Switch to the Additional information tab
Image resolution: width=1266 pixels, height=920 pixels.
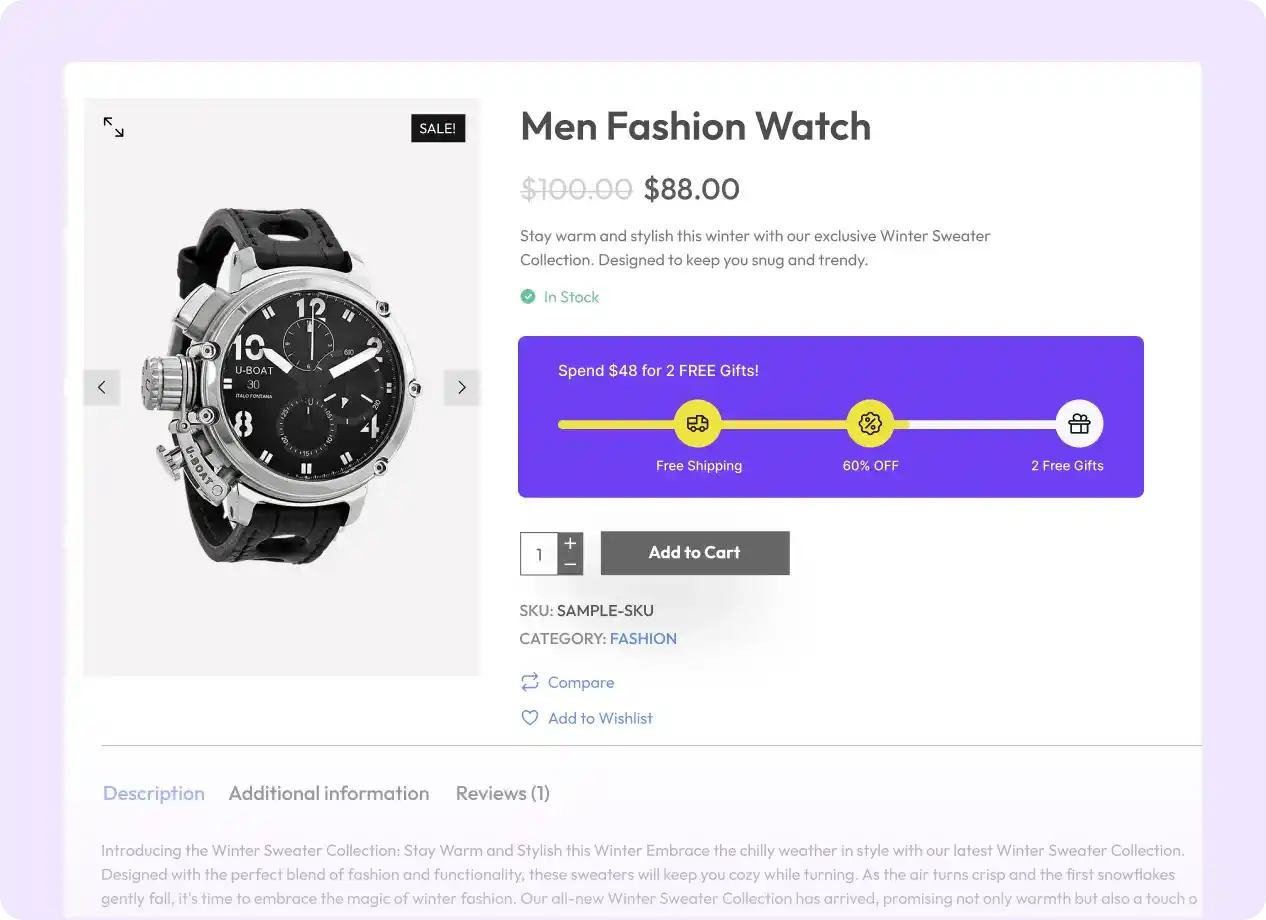coord(329,792)
